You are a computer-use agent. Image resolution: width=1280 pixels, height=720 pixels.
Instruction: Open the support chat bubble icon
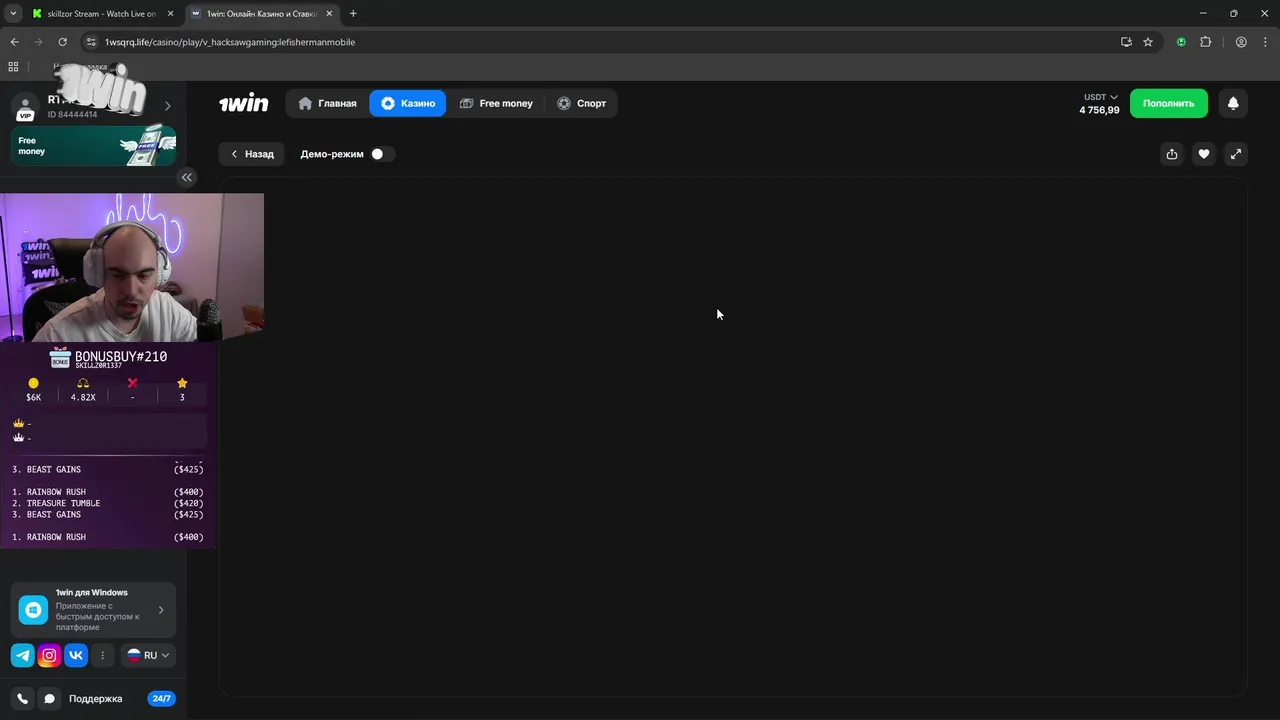coord(49,699)
